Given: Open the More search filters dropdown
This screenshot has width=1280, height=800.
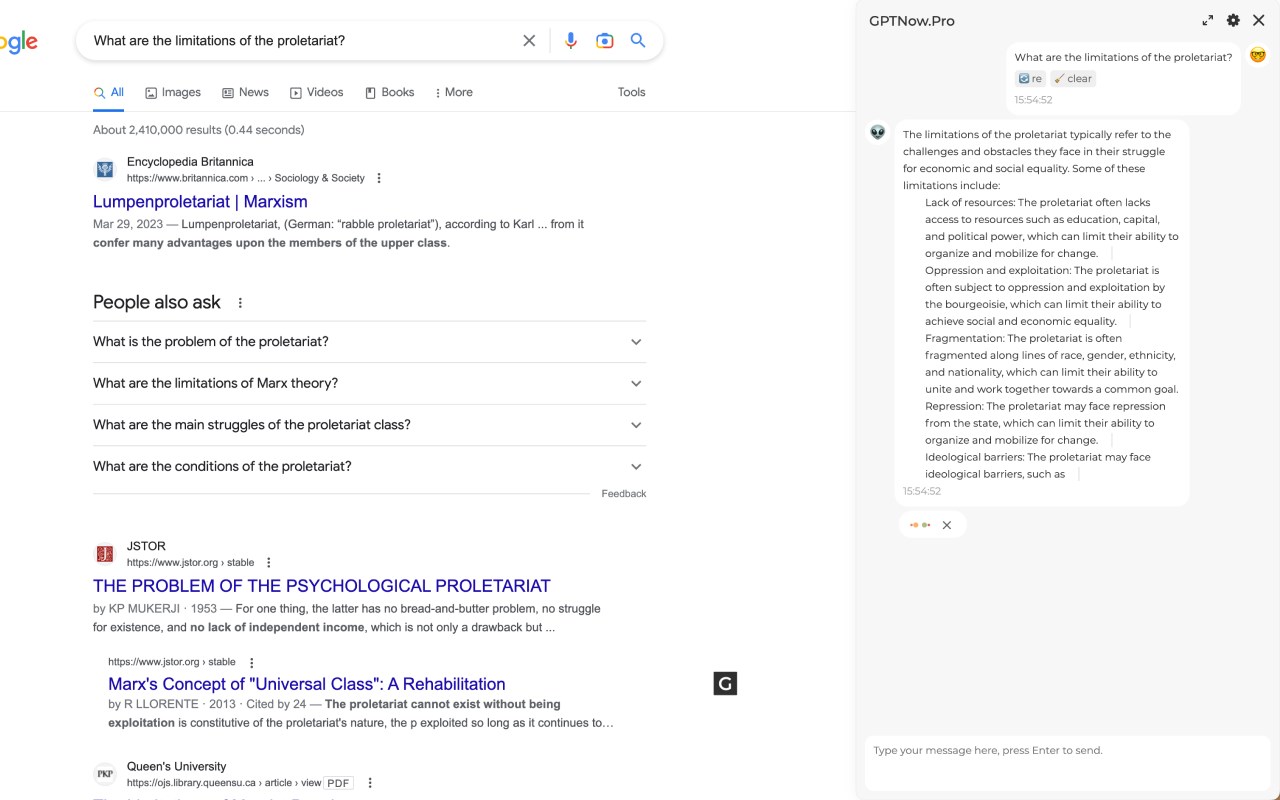Looking at the screenshot, I should (x=453, y=92).
